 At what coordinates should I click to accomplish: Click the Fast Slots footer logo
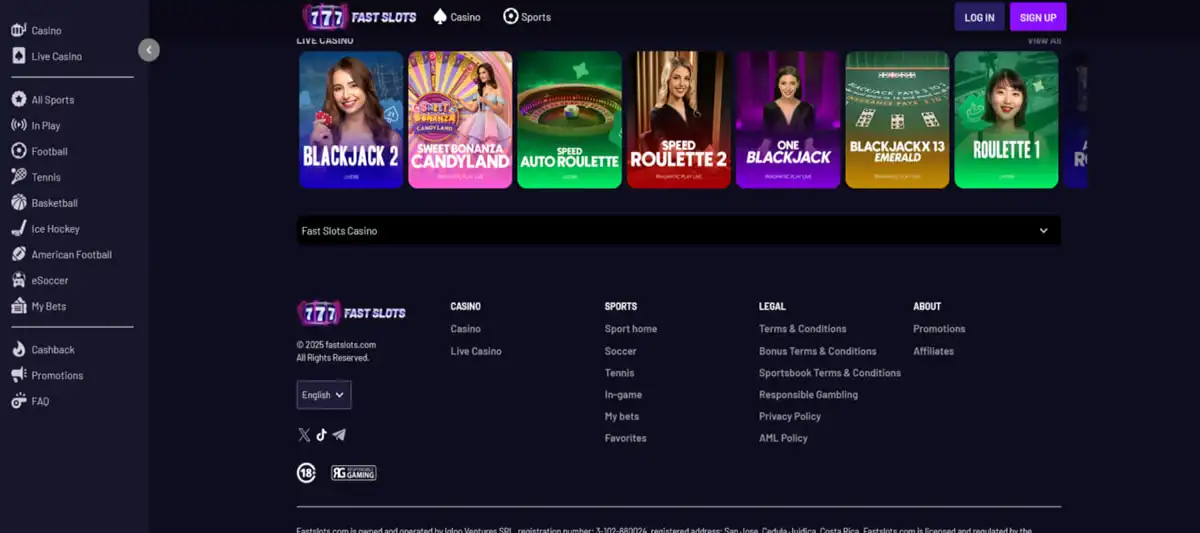pos(351,313)
